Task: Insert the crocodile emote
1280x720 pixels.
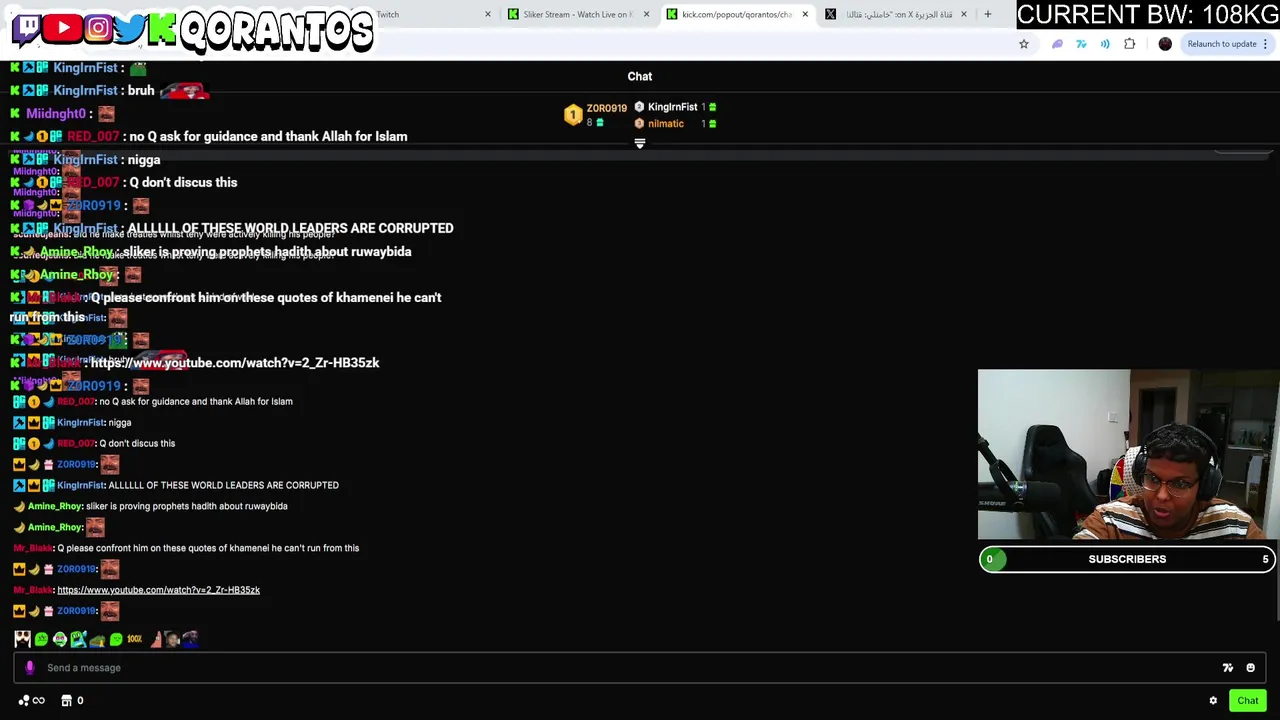Action: pyautogui.click(x=79, y=639)
